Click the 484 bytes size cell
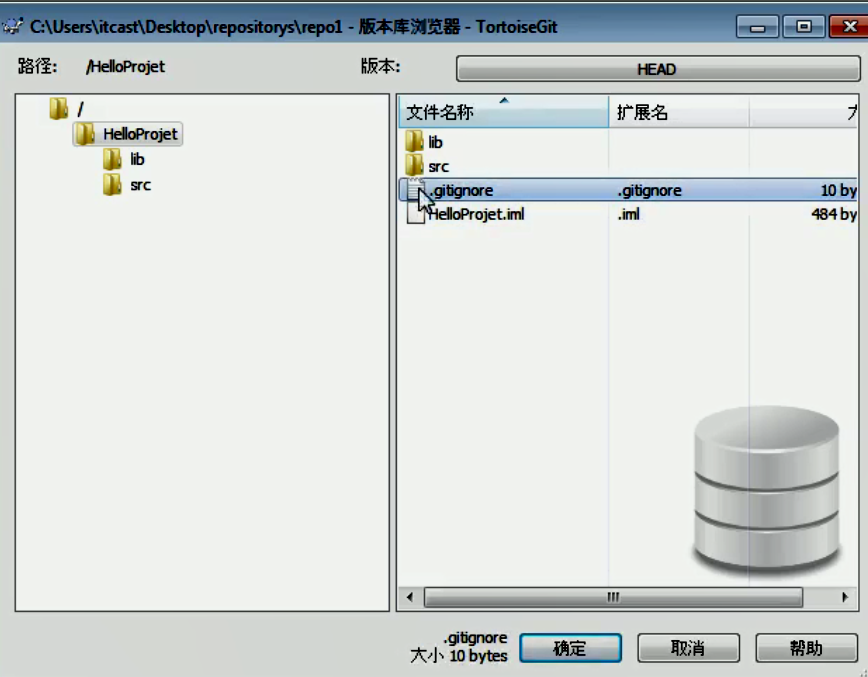This screenshot has height=677, width=868. point(834,214)
